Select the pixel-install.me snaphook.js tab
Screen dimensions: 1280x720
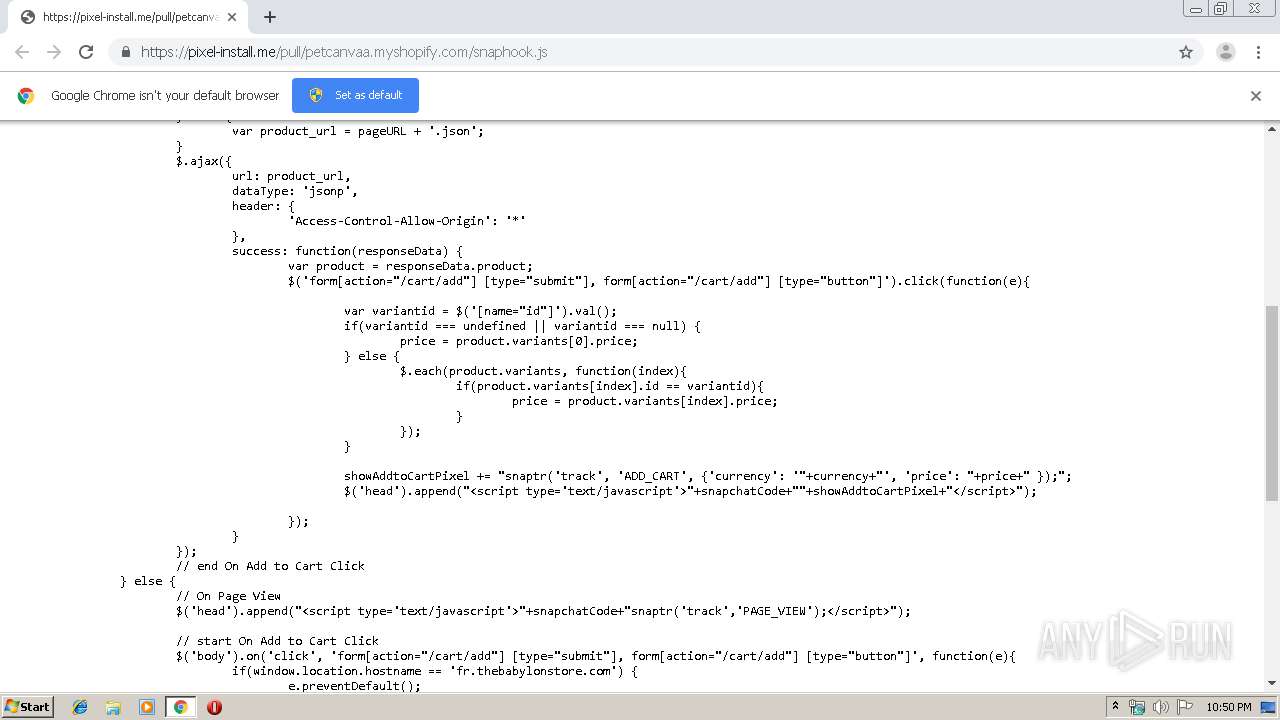point(126,17)
